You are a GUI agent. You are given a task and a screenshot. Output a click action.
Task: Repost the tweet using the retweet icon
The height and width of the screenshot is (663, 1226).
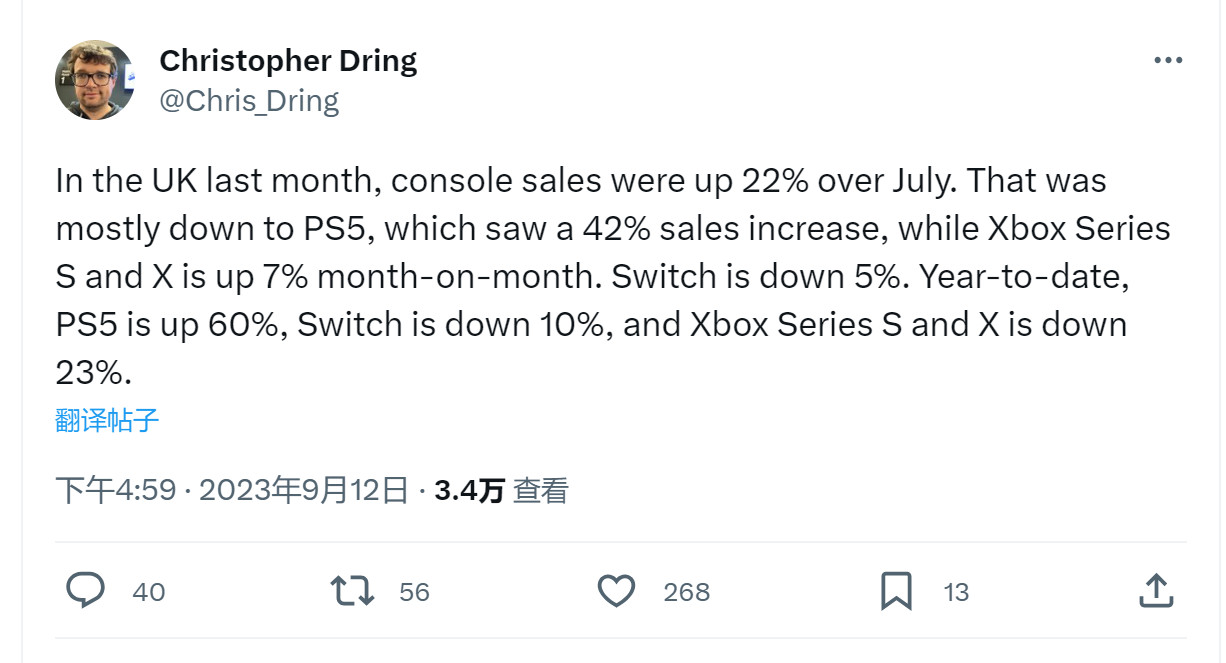tap(352, 591)
